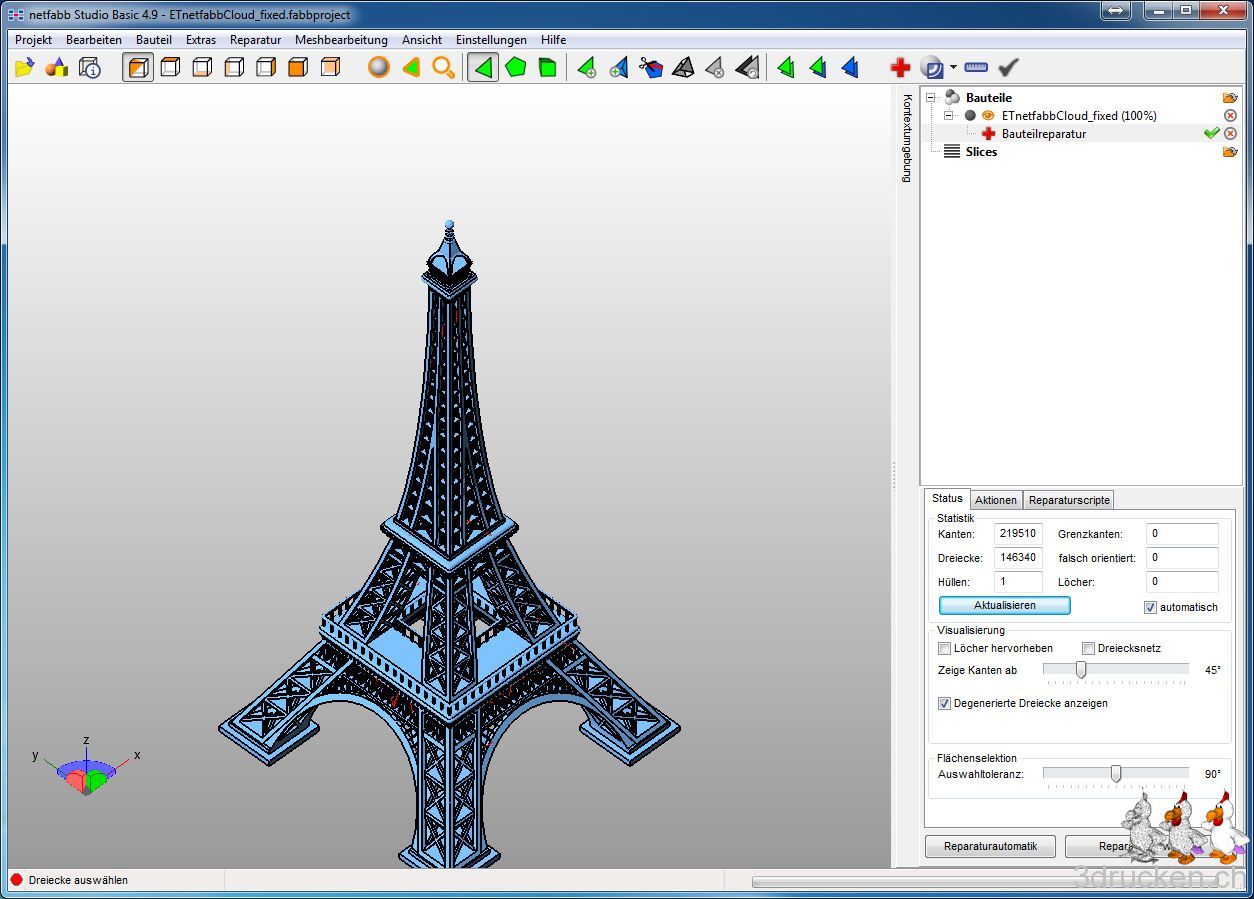The width and height of the screenshot is (1254, 899).
Task: Click the open project folder icon
Action: [x=25, y=67]
